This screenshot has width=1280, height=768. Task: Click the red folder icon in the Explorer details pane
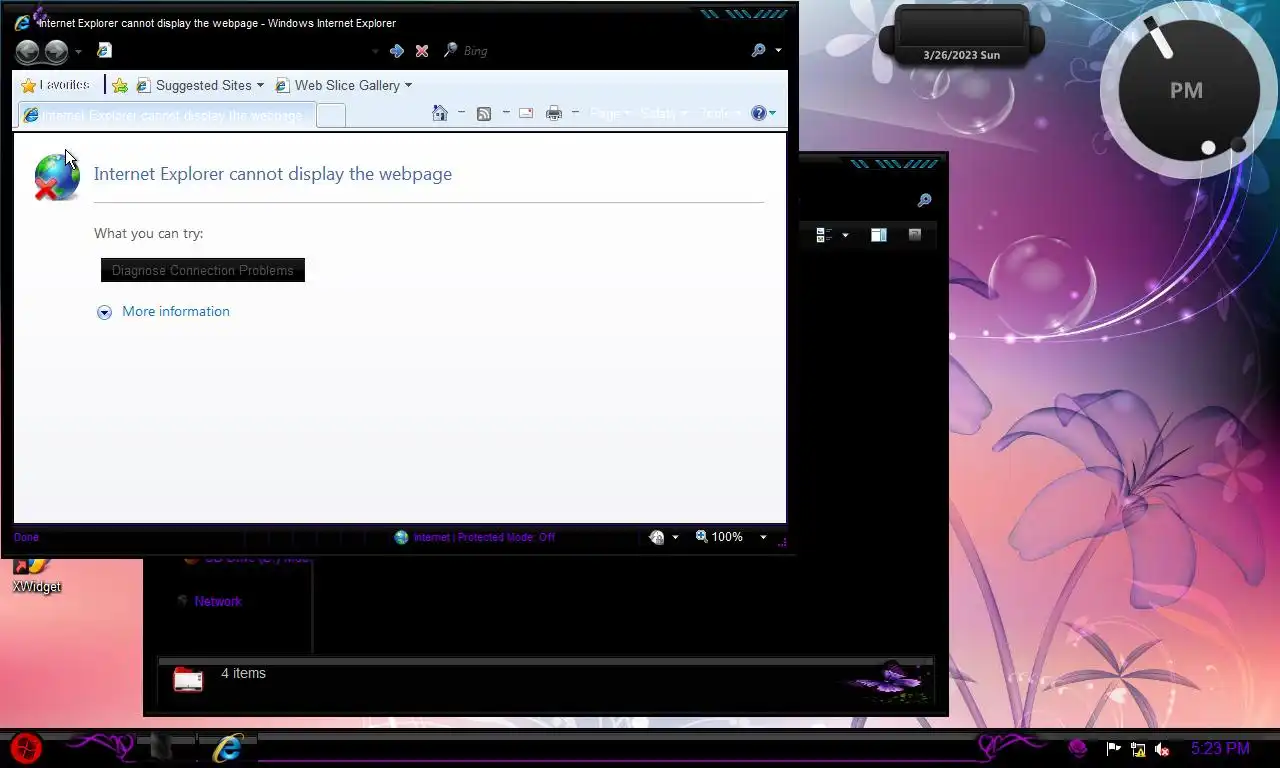click(188, 680)
